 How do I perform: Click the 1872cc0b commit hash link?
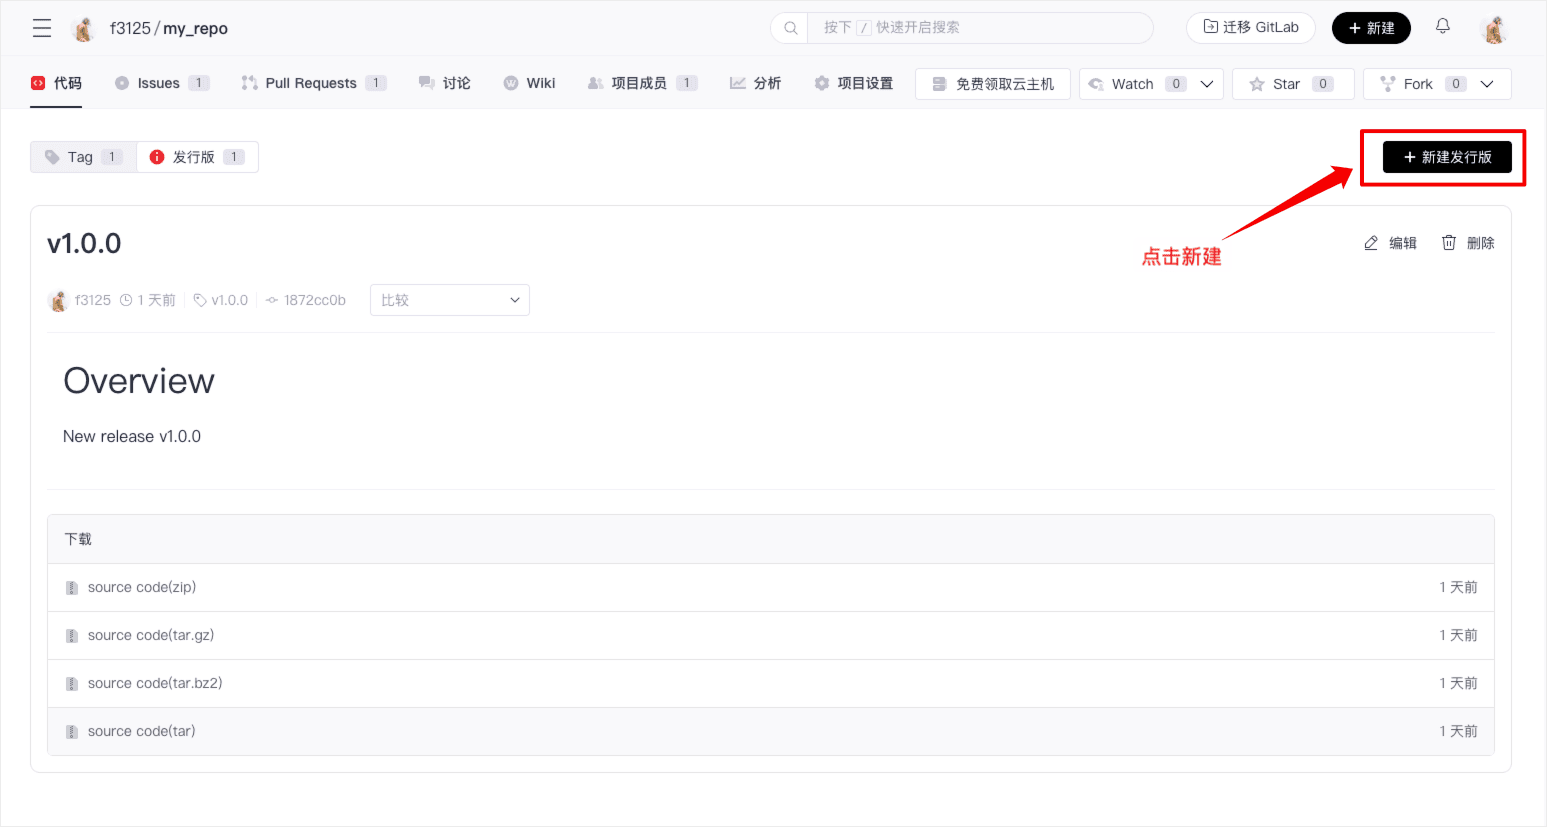point(314,300)
